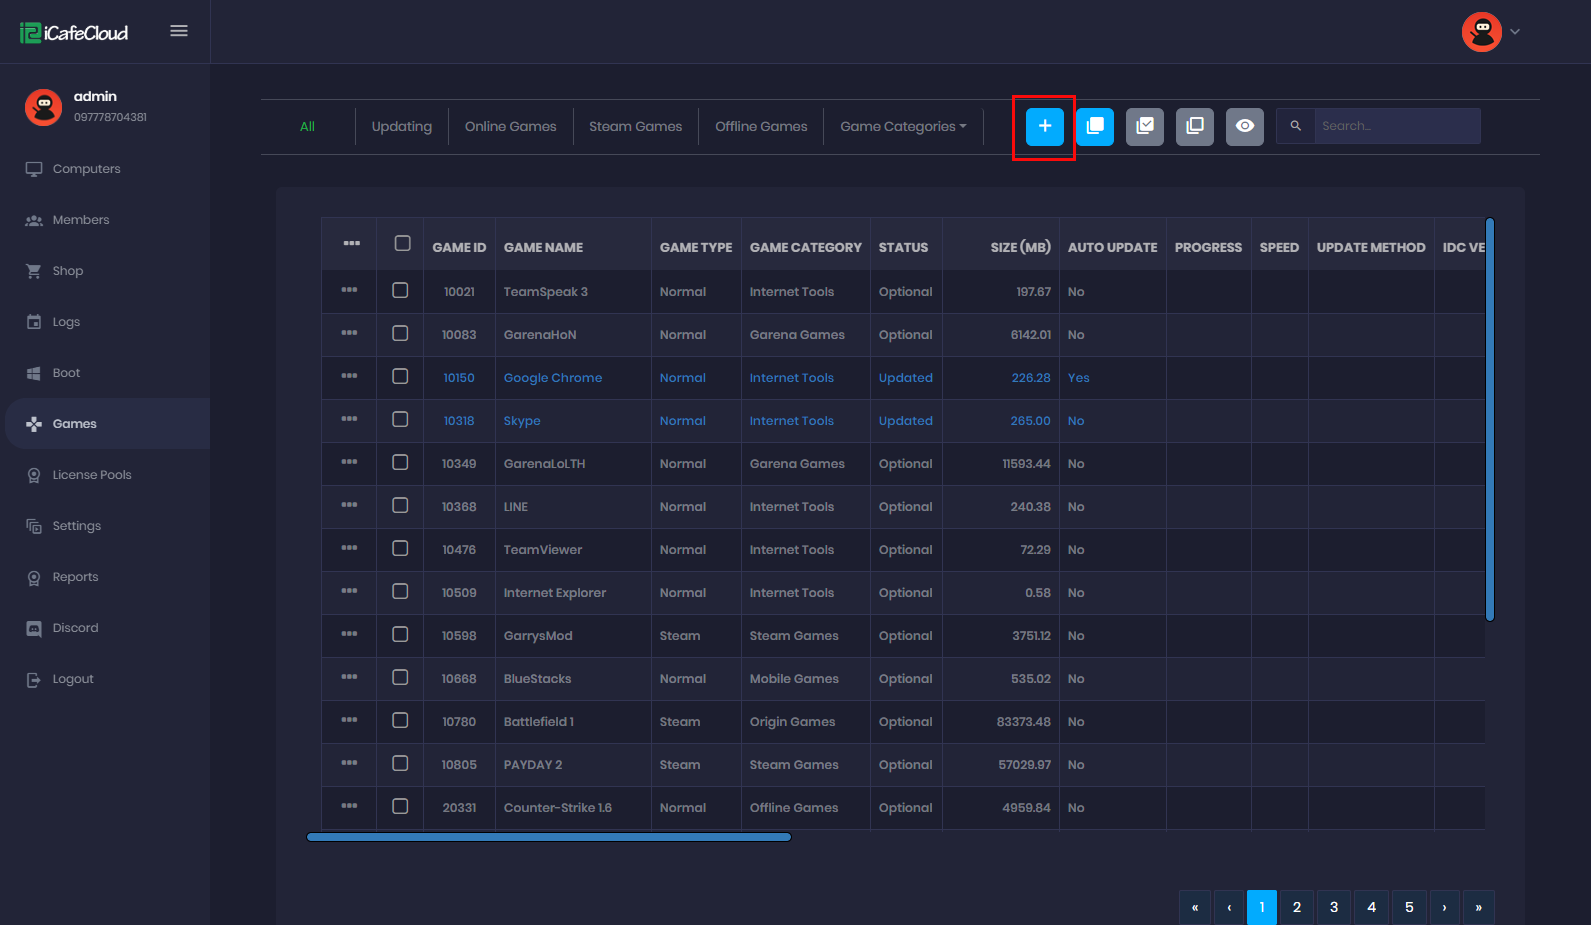Click the horizontal scrollbar under the table
Image resolution: width=1591 pixels, height=925 pixels.
click(x=548, y=838)
